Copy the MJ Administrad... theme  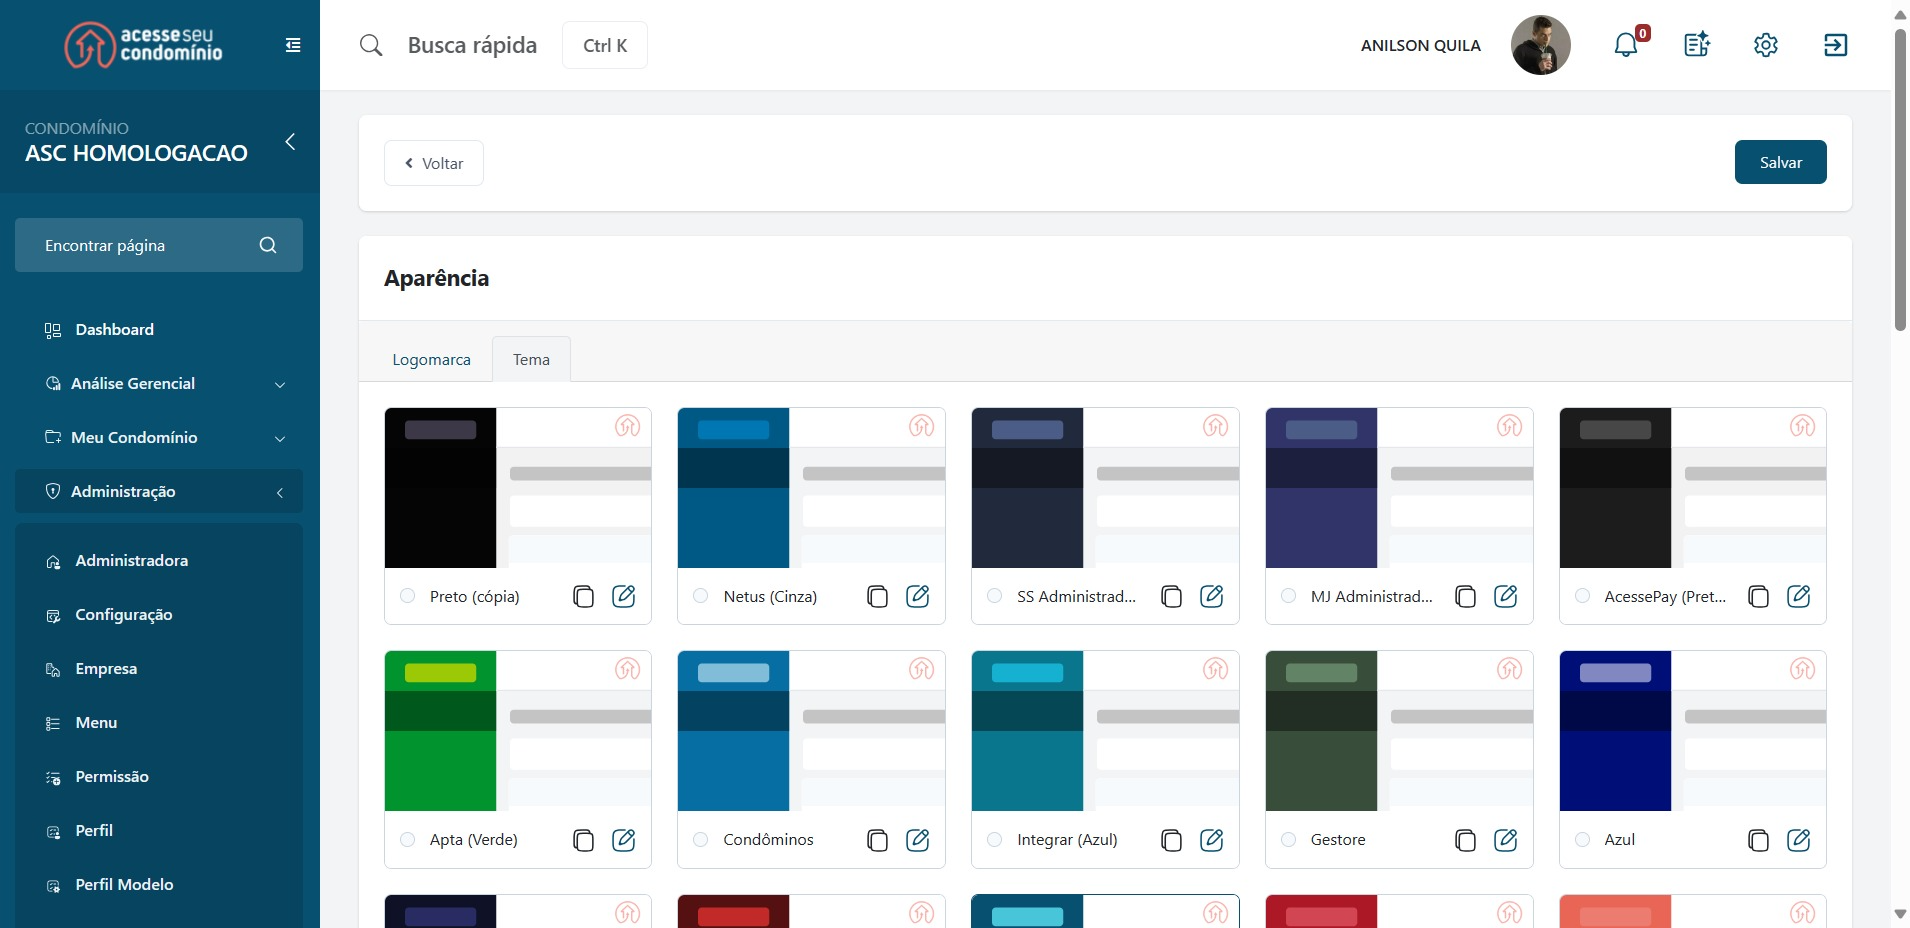(x=1465, y=597)
